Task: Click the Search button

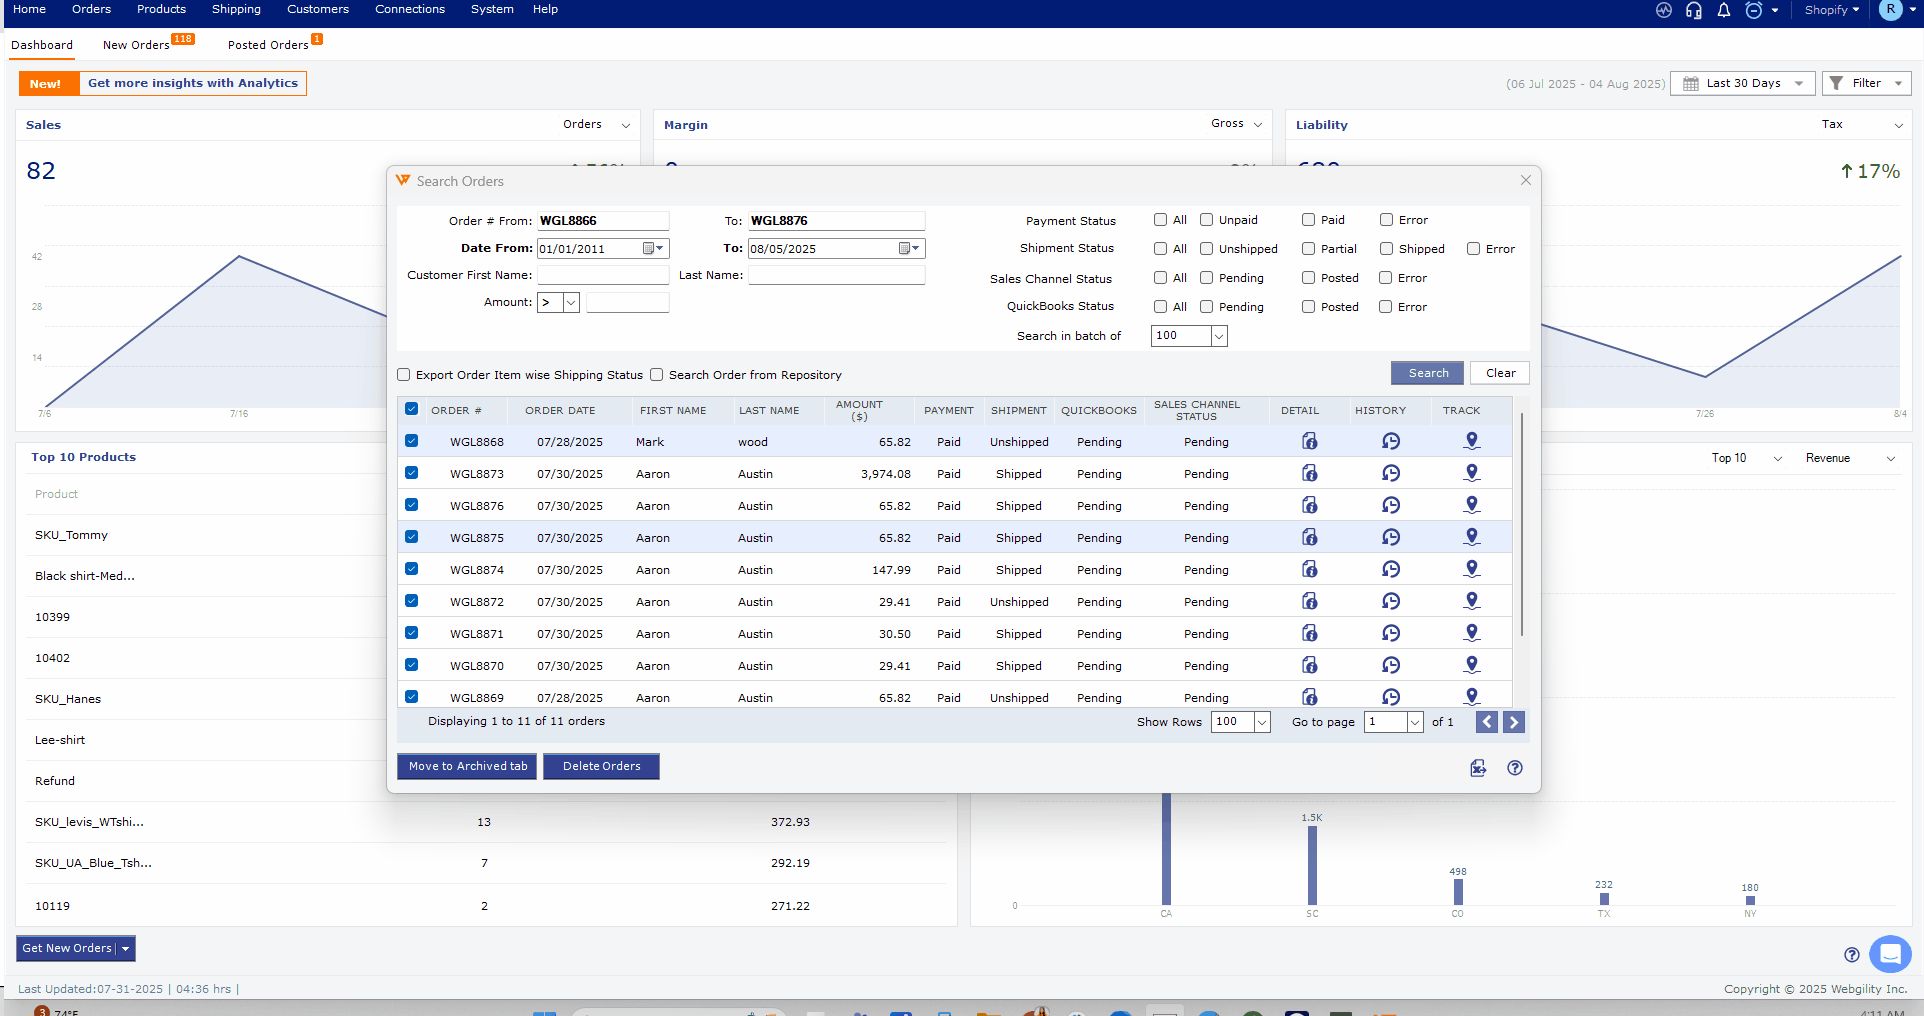Action: pyautogui.click(x=1427, y=373)
